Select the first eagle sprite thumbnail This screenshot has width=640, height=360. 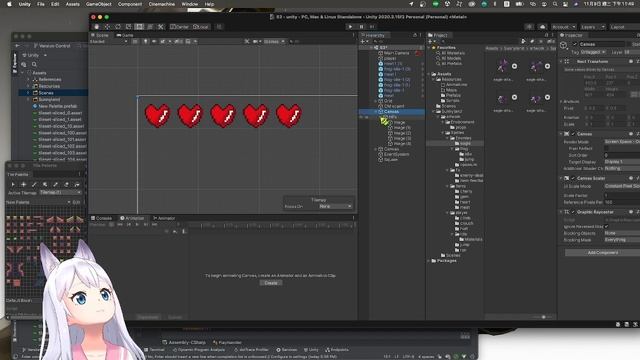(503, 66)
